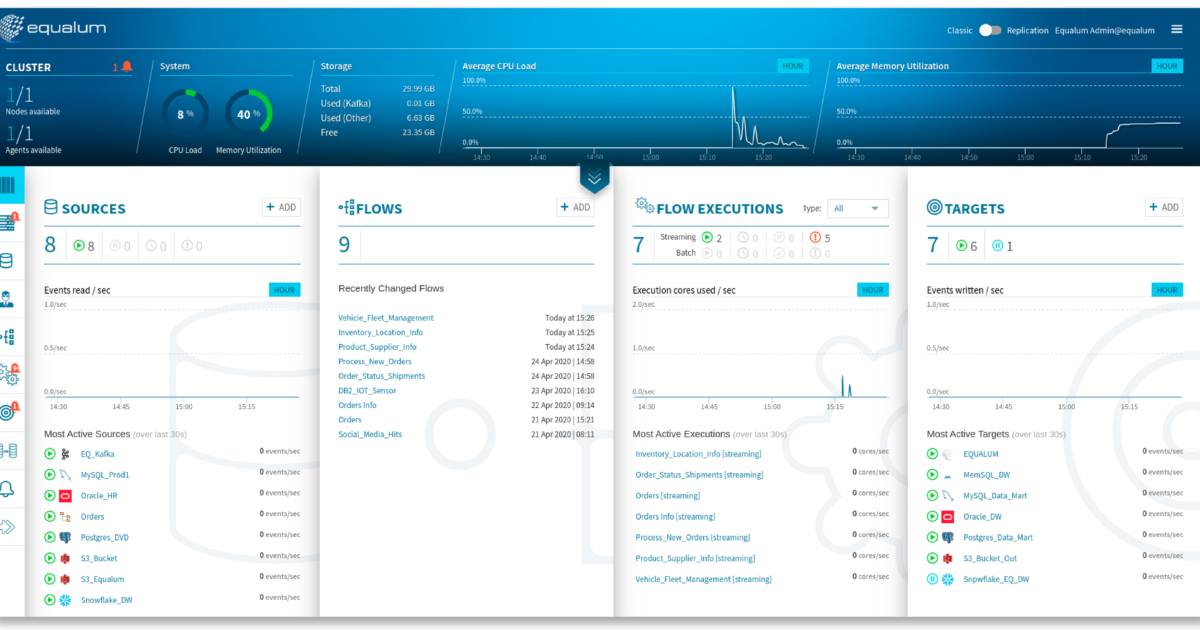Open the MySQL_Data_Mart target
The image size is (1200, 630).
point(995,496)
